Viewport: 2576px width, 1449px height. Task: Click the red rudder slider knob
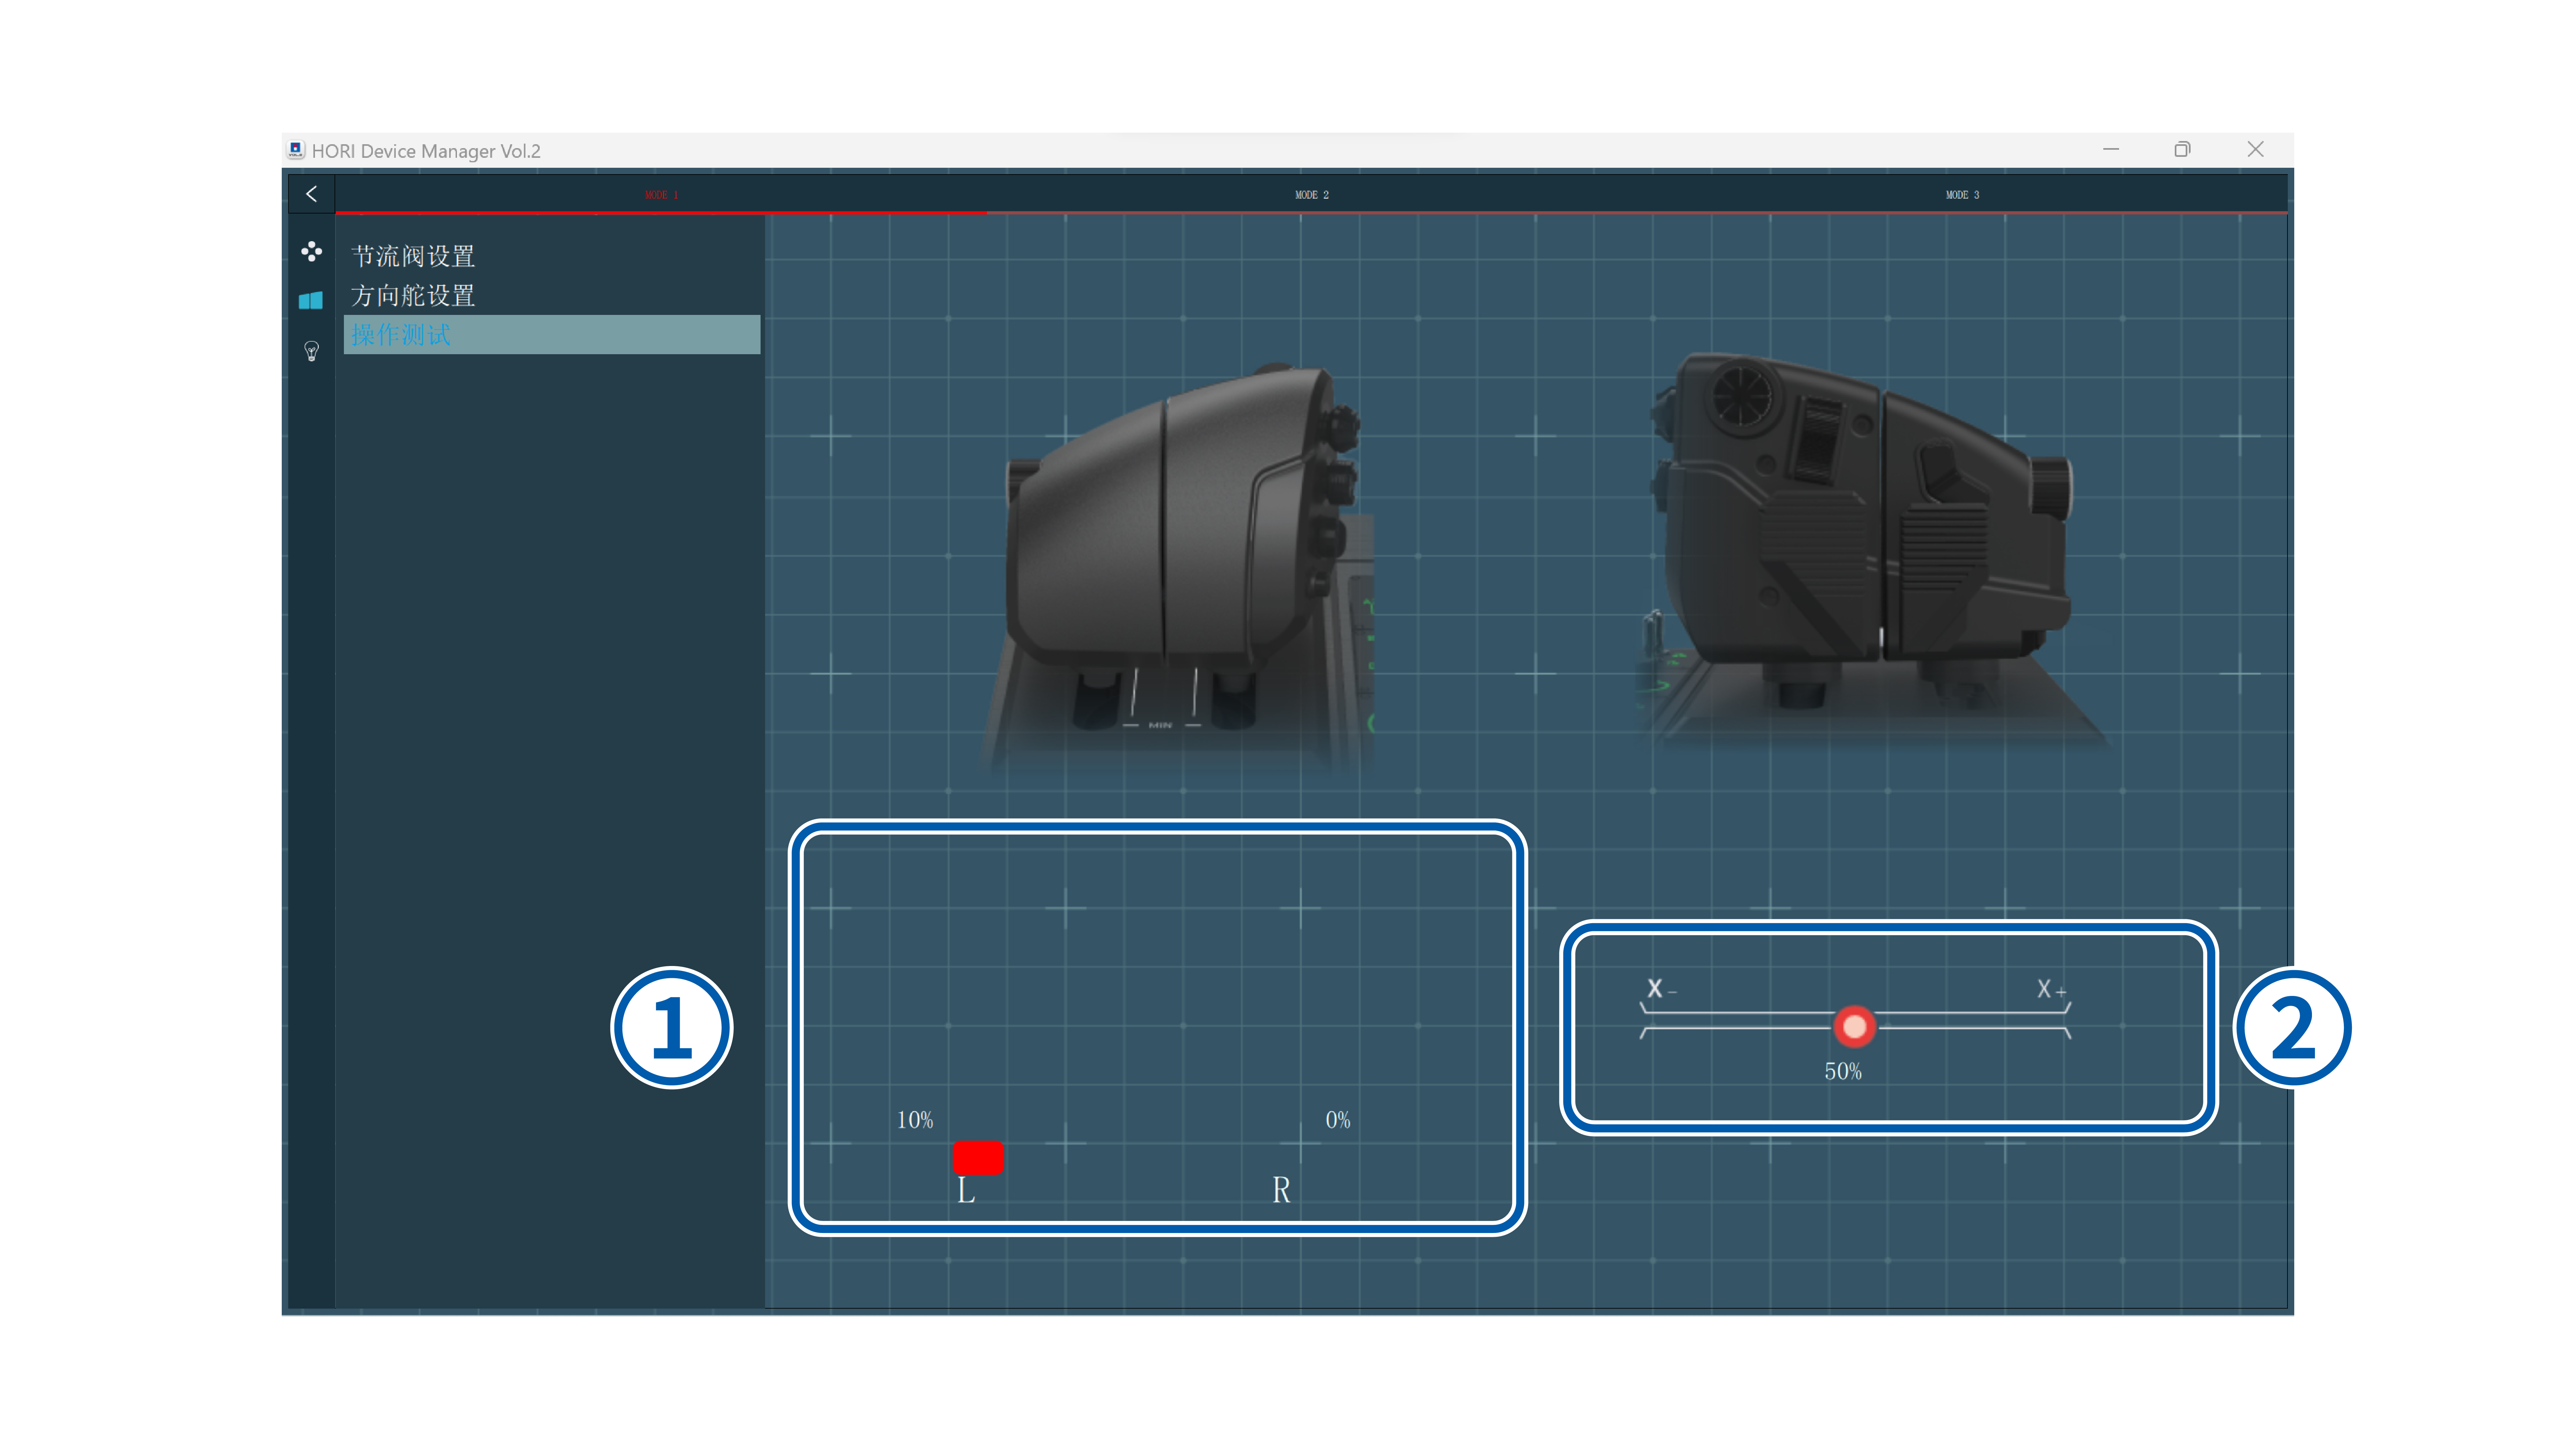1854,1026
